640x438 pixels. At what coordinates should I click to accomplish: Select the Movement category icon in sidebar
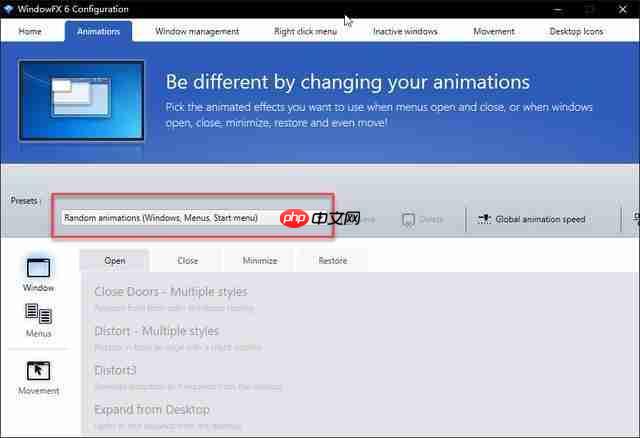coord(38,371)
